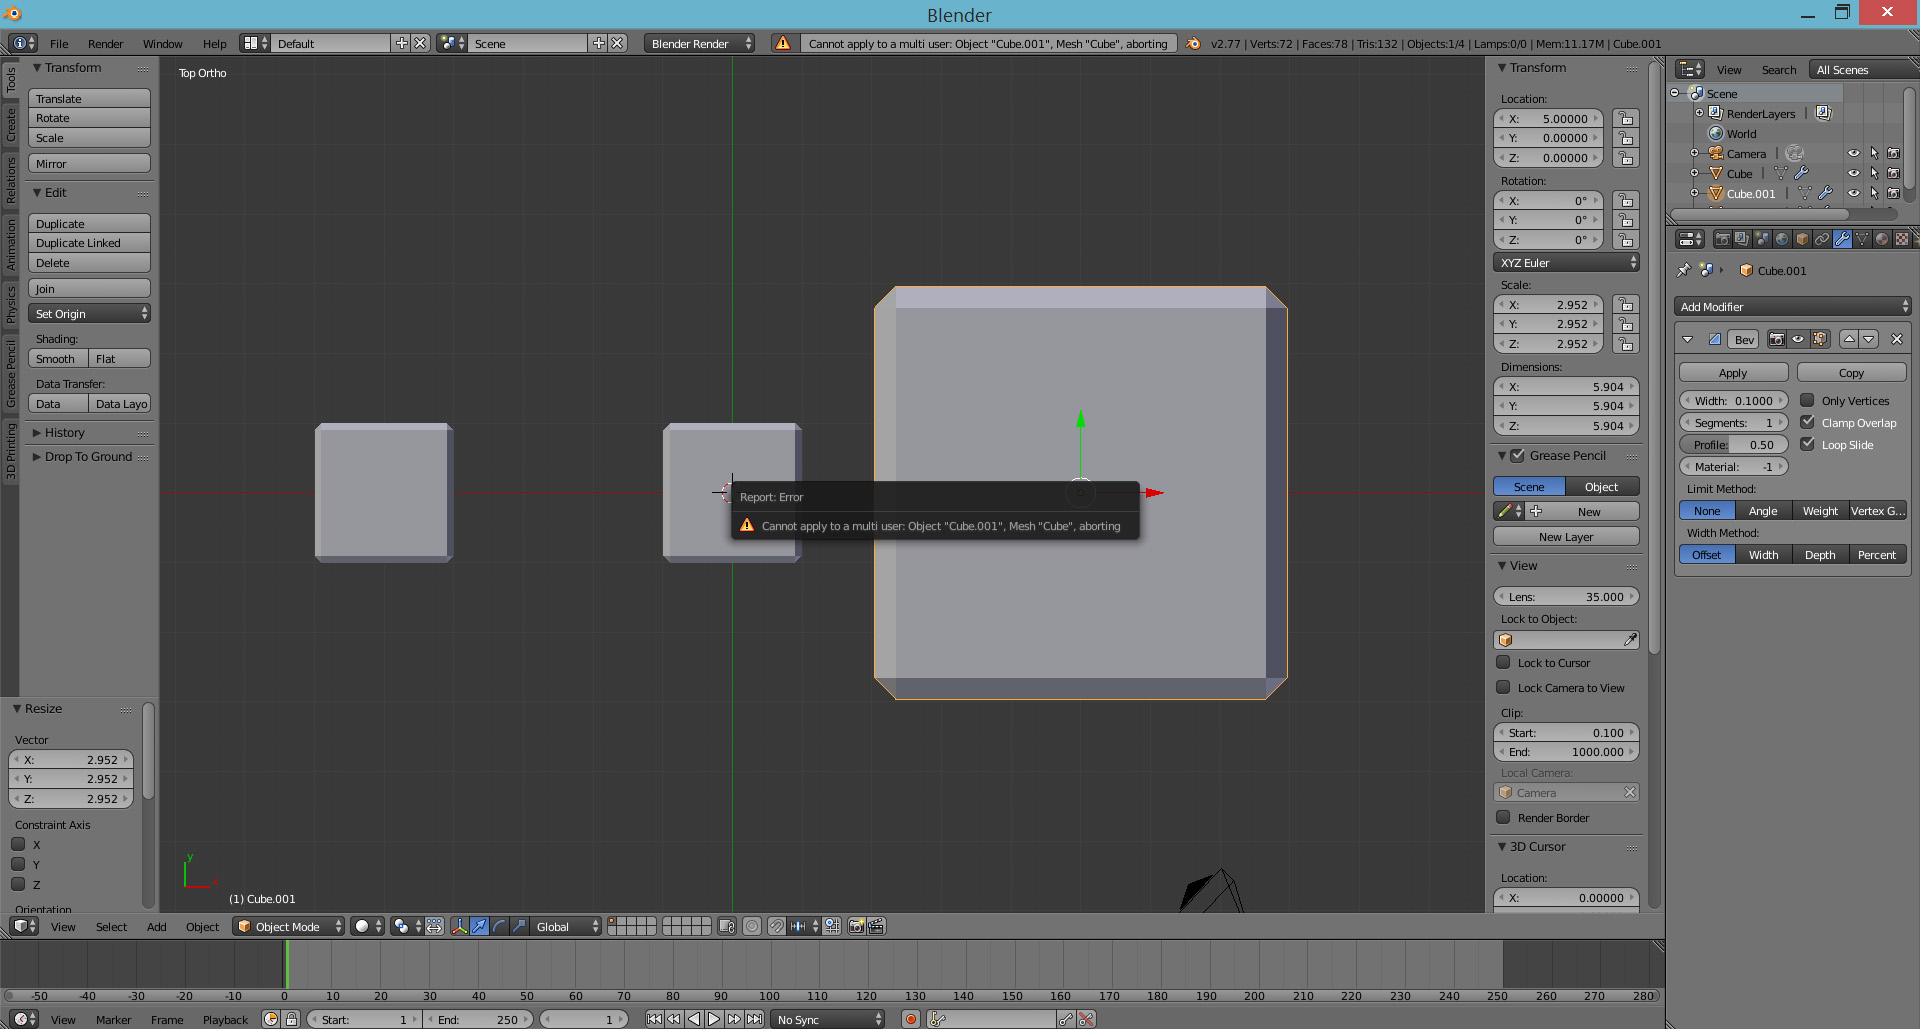This screenshot has height=1029, width=1920.
Task: Click the 3D manipulator toggle in viewport header
Action: click(x=459, y=926)
